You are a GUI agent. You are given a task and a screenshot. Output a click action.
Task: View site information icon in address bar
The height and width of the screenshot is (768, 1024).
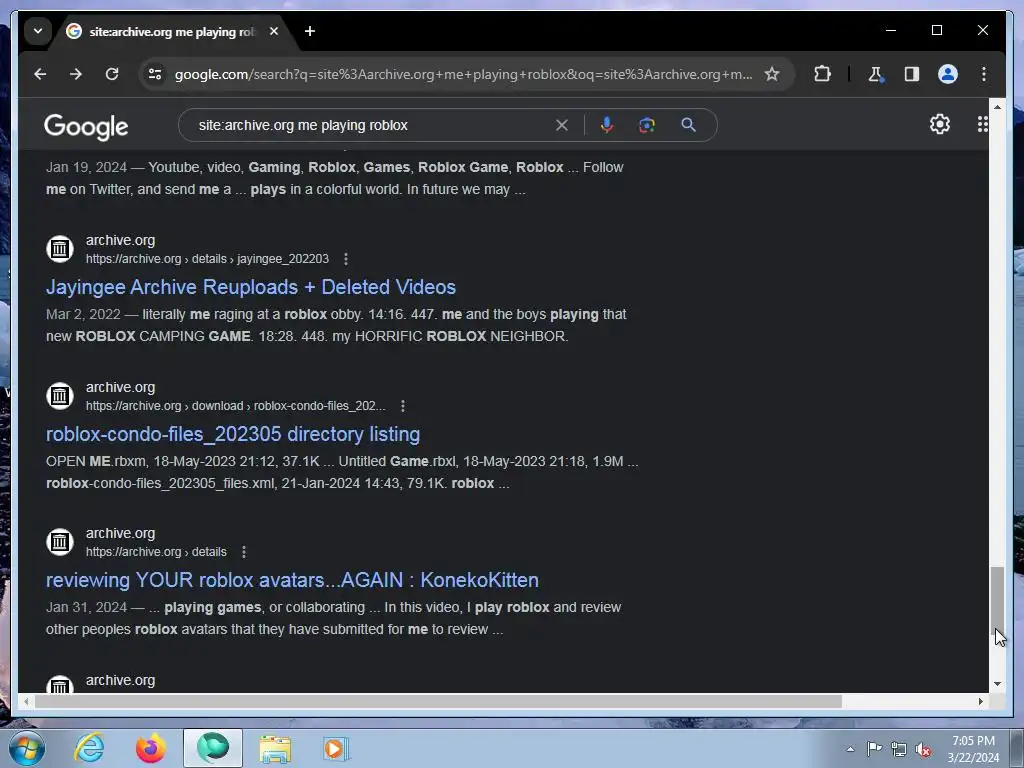[155, 74]
